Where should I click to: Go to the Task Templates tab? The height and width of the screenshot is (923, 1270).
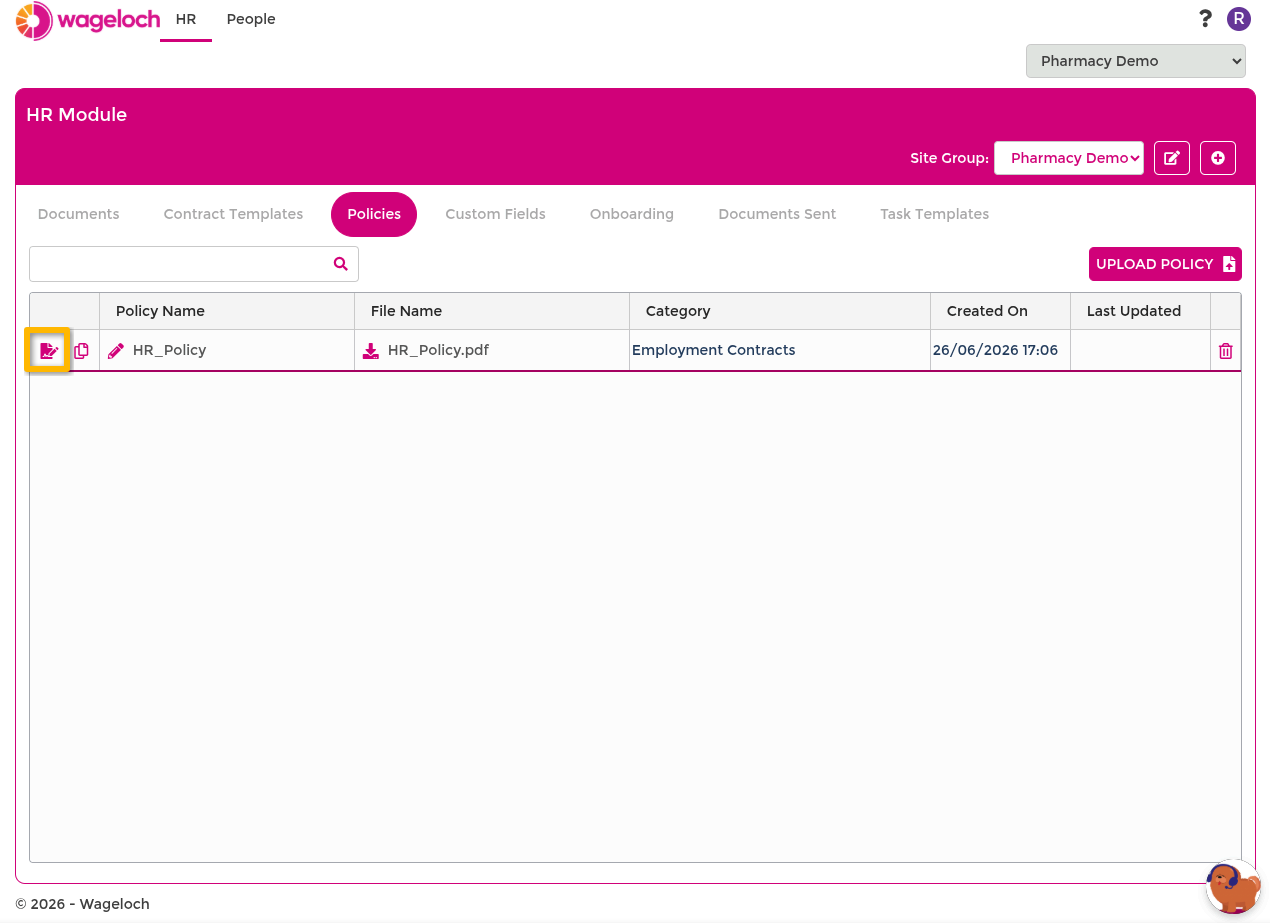[934, 214]
